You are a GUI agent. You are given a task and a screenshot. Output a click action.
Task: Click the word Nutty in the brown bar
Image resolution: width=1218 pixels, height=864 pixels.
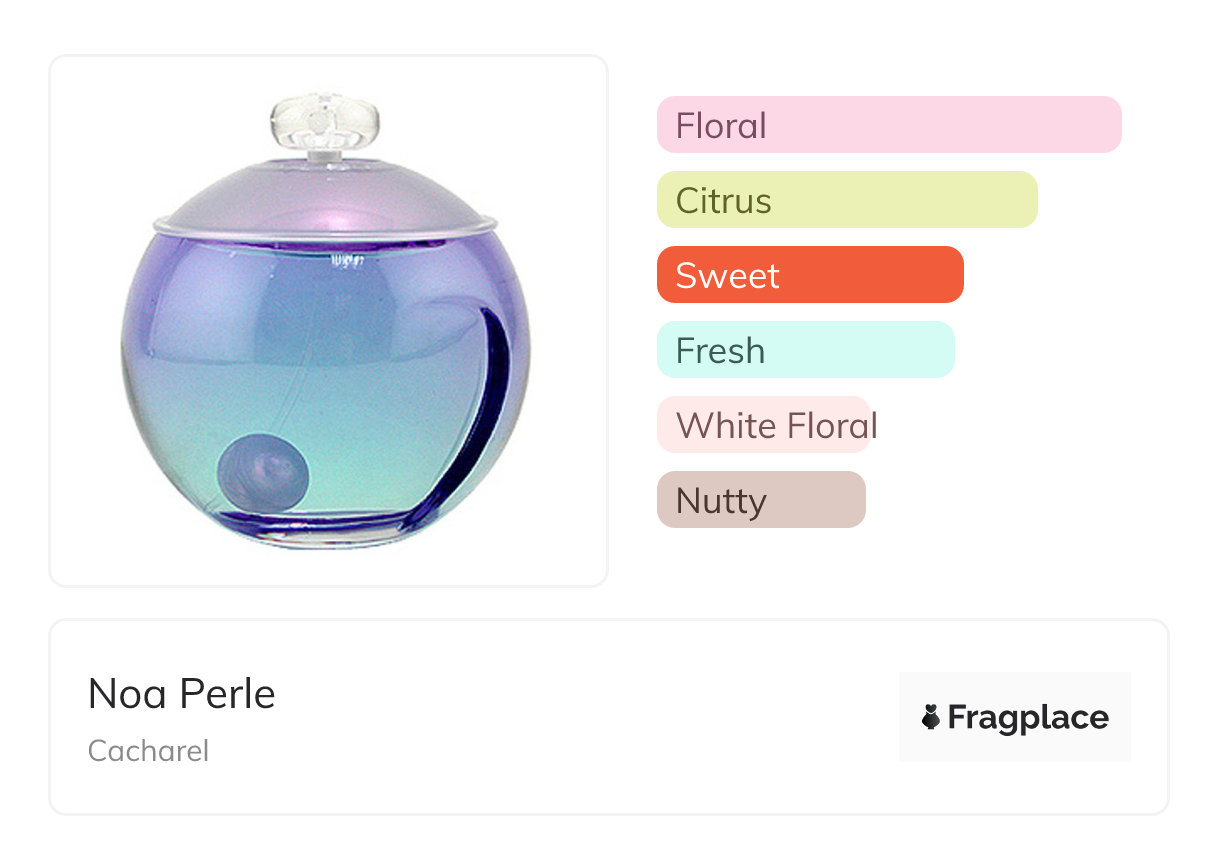pyautogui.click(x=721, y=501)
